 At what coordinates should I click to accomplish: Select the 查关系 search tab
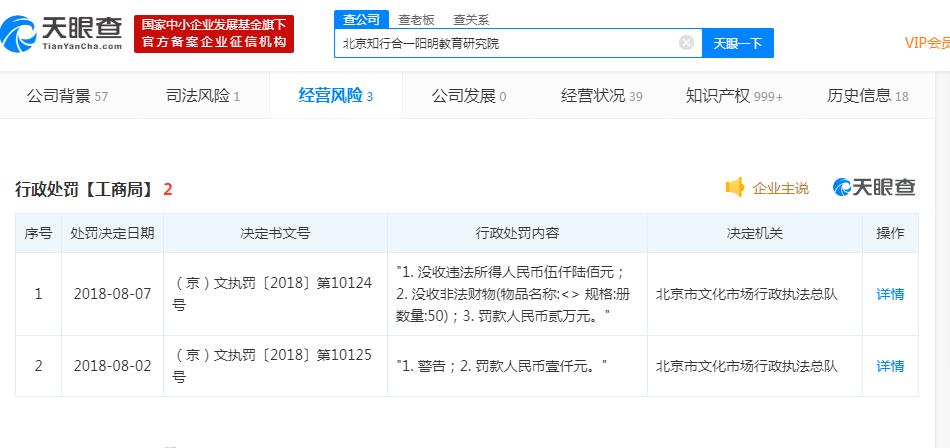470,18
